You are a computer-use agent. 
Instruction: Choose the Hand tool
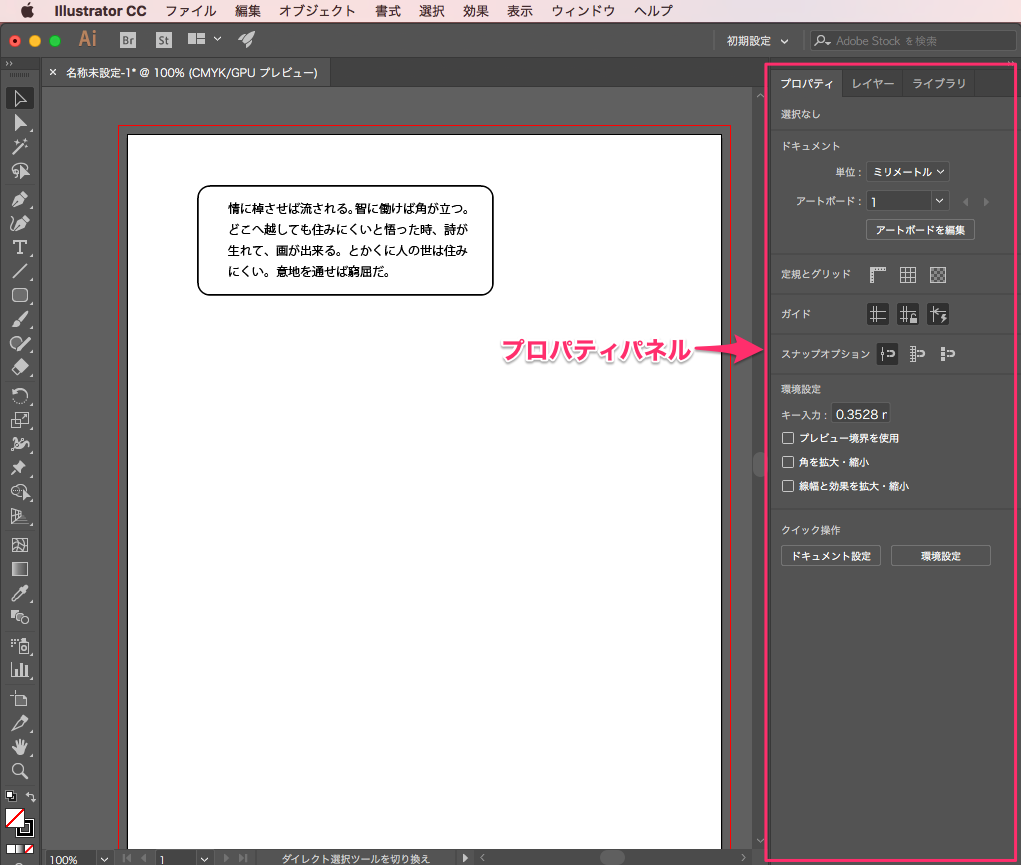coord(19,747)
